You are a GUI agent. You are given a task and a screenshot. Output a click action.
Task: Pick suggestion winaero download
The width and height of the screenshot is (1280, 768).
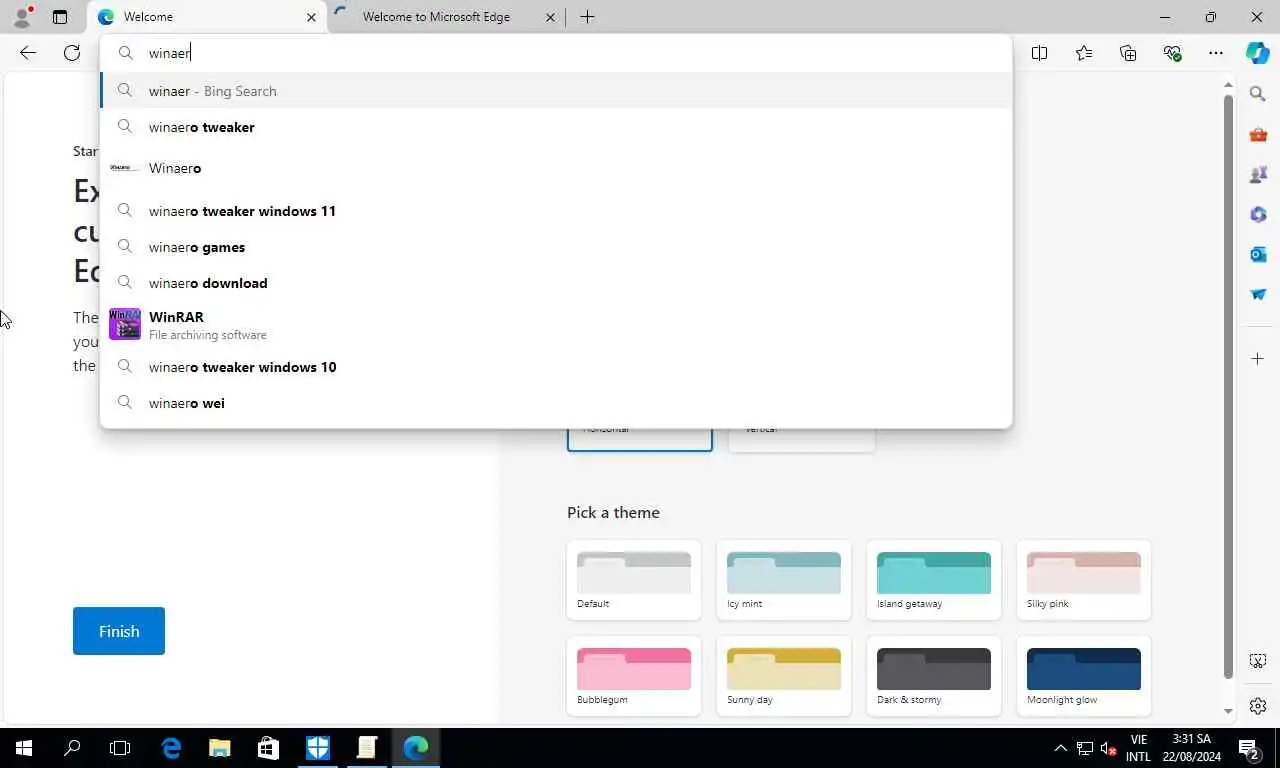coord(556,283)
